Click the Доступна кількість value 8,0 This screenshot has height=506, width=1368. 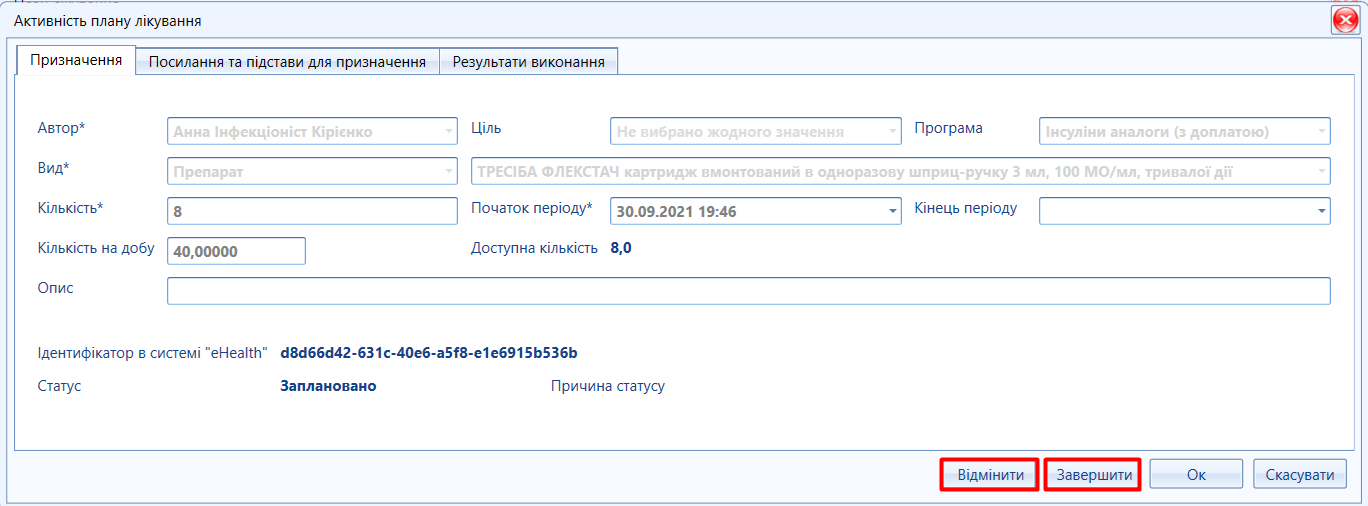621,248
